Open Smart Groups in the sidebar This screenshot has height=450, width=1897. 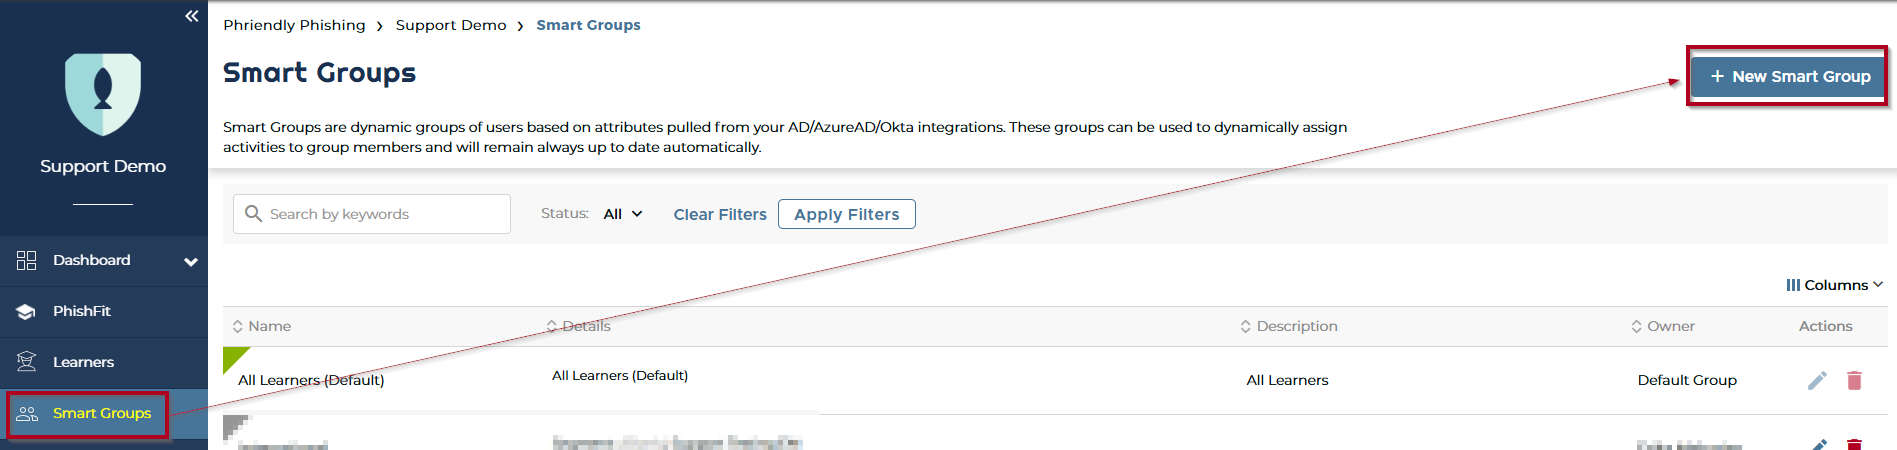(x=101, y=413)
